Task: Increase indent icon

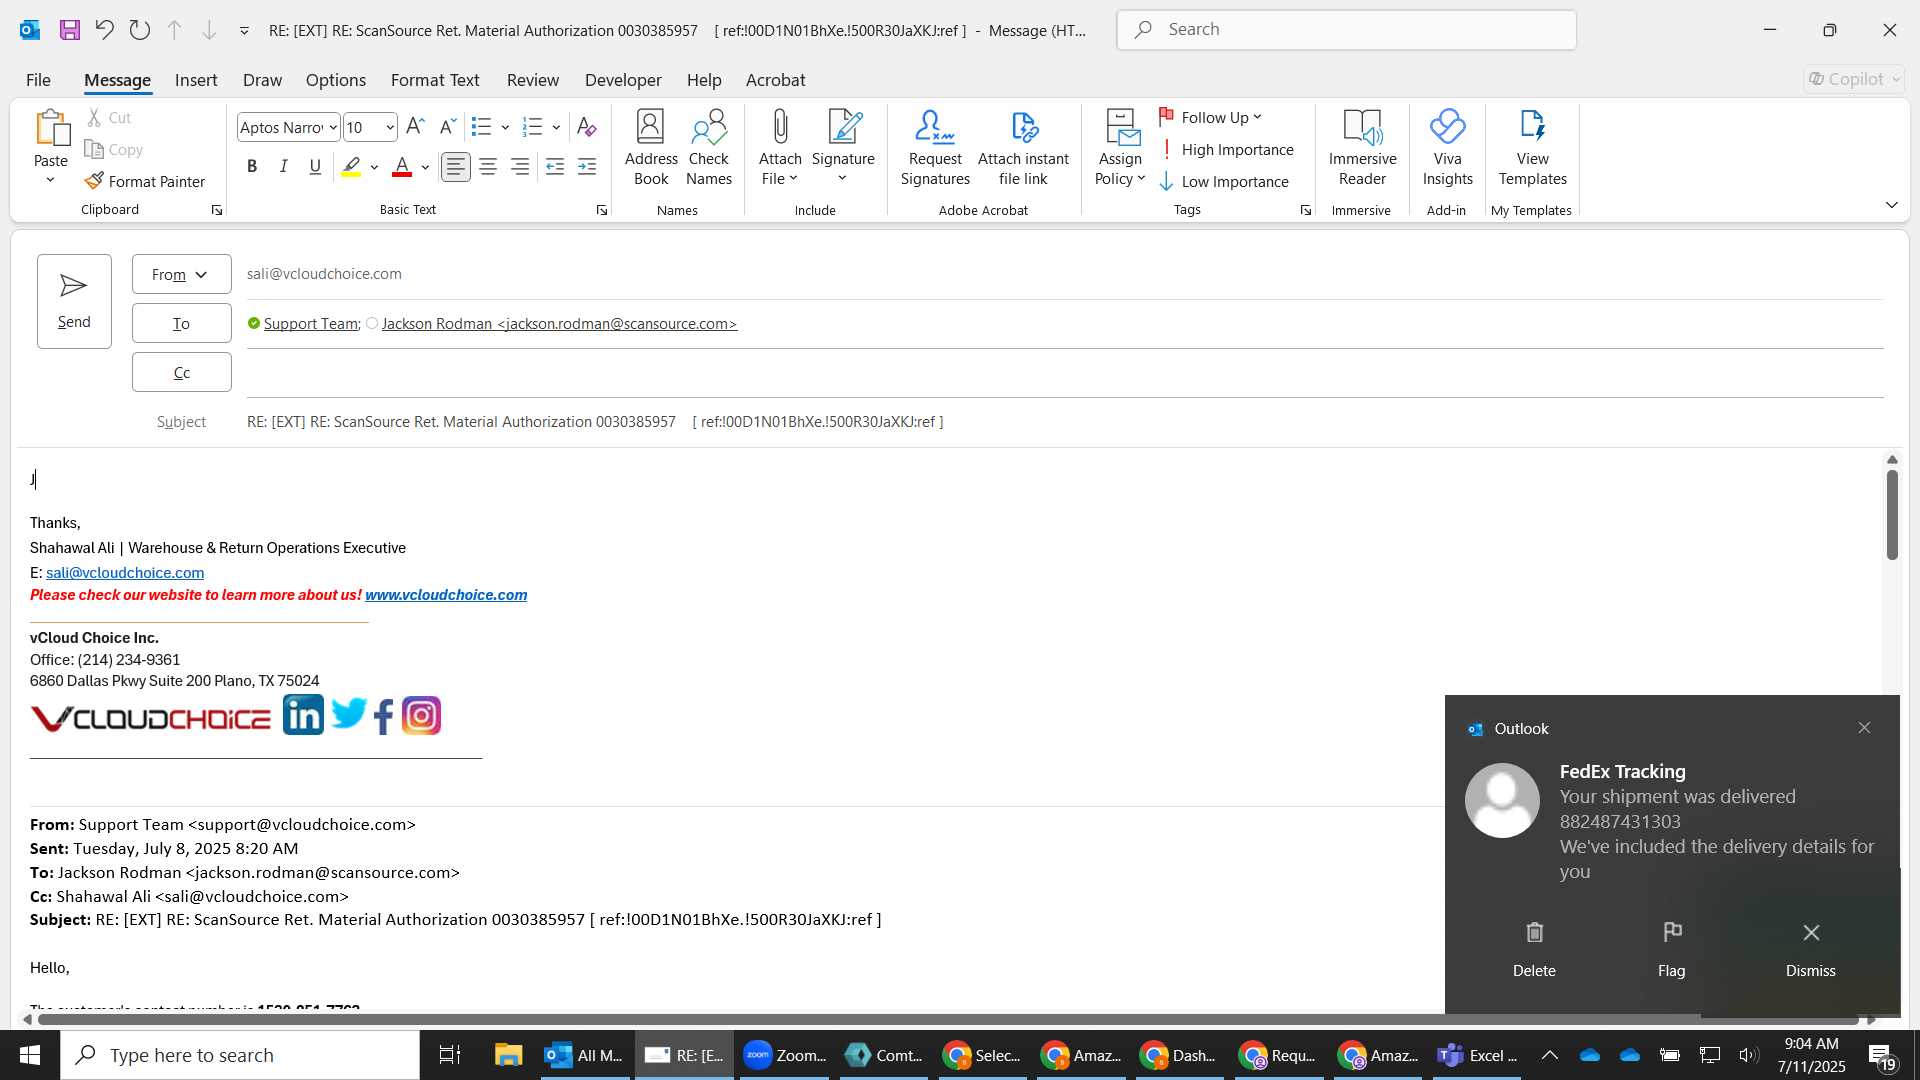Action: [x=587, y=167]
